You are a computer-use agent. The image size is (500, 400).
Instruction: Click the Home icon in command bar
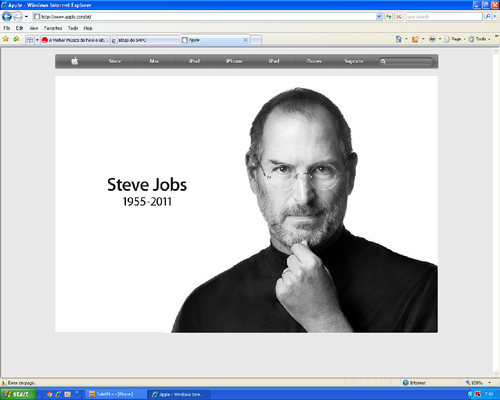[x=398, y=39]
